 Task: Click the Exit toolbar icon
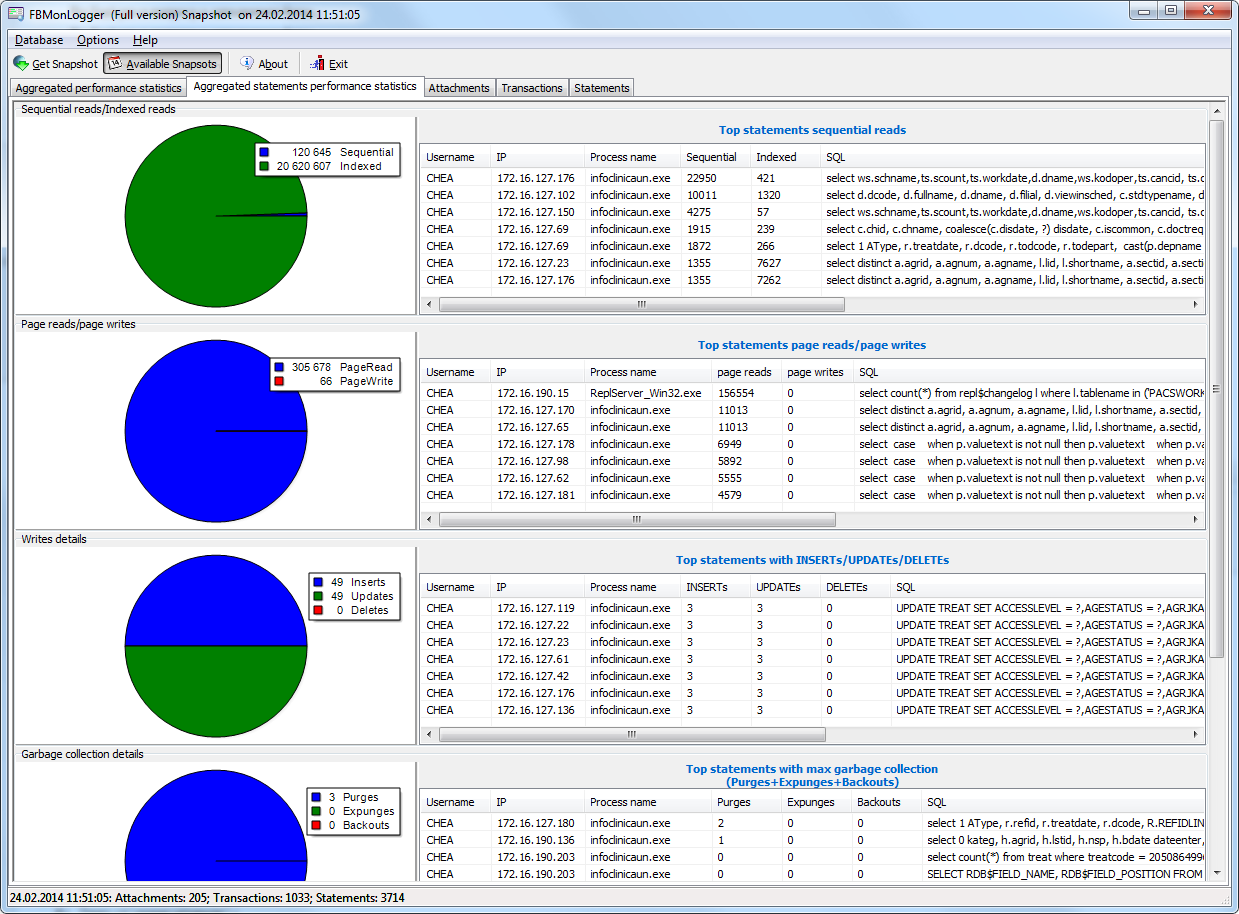[x=317, y=63]
